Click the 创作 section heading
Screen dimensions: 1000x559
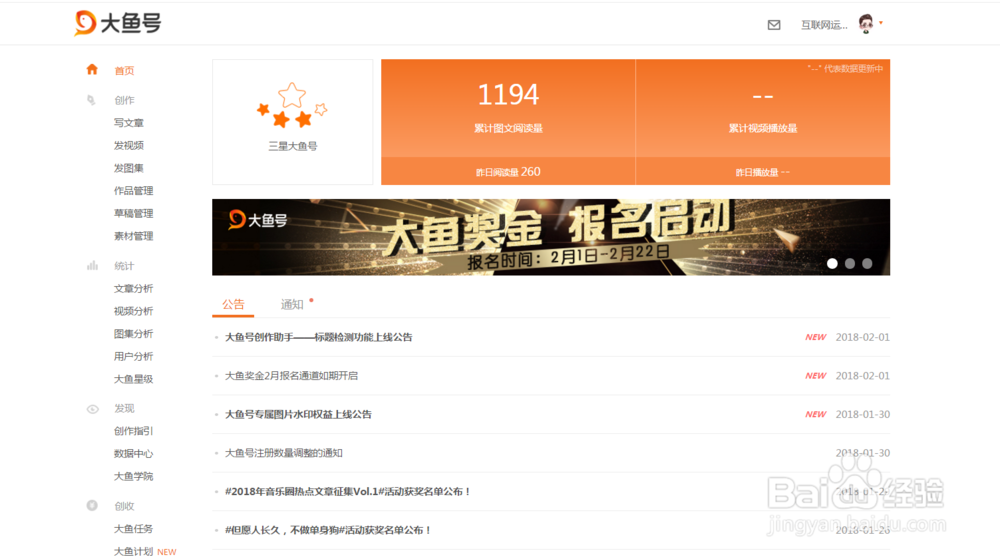click(124, 100)
